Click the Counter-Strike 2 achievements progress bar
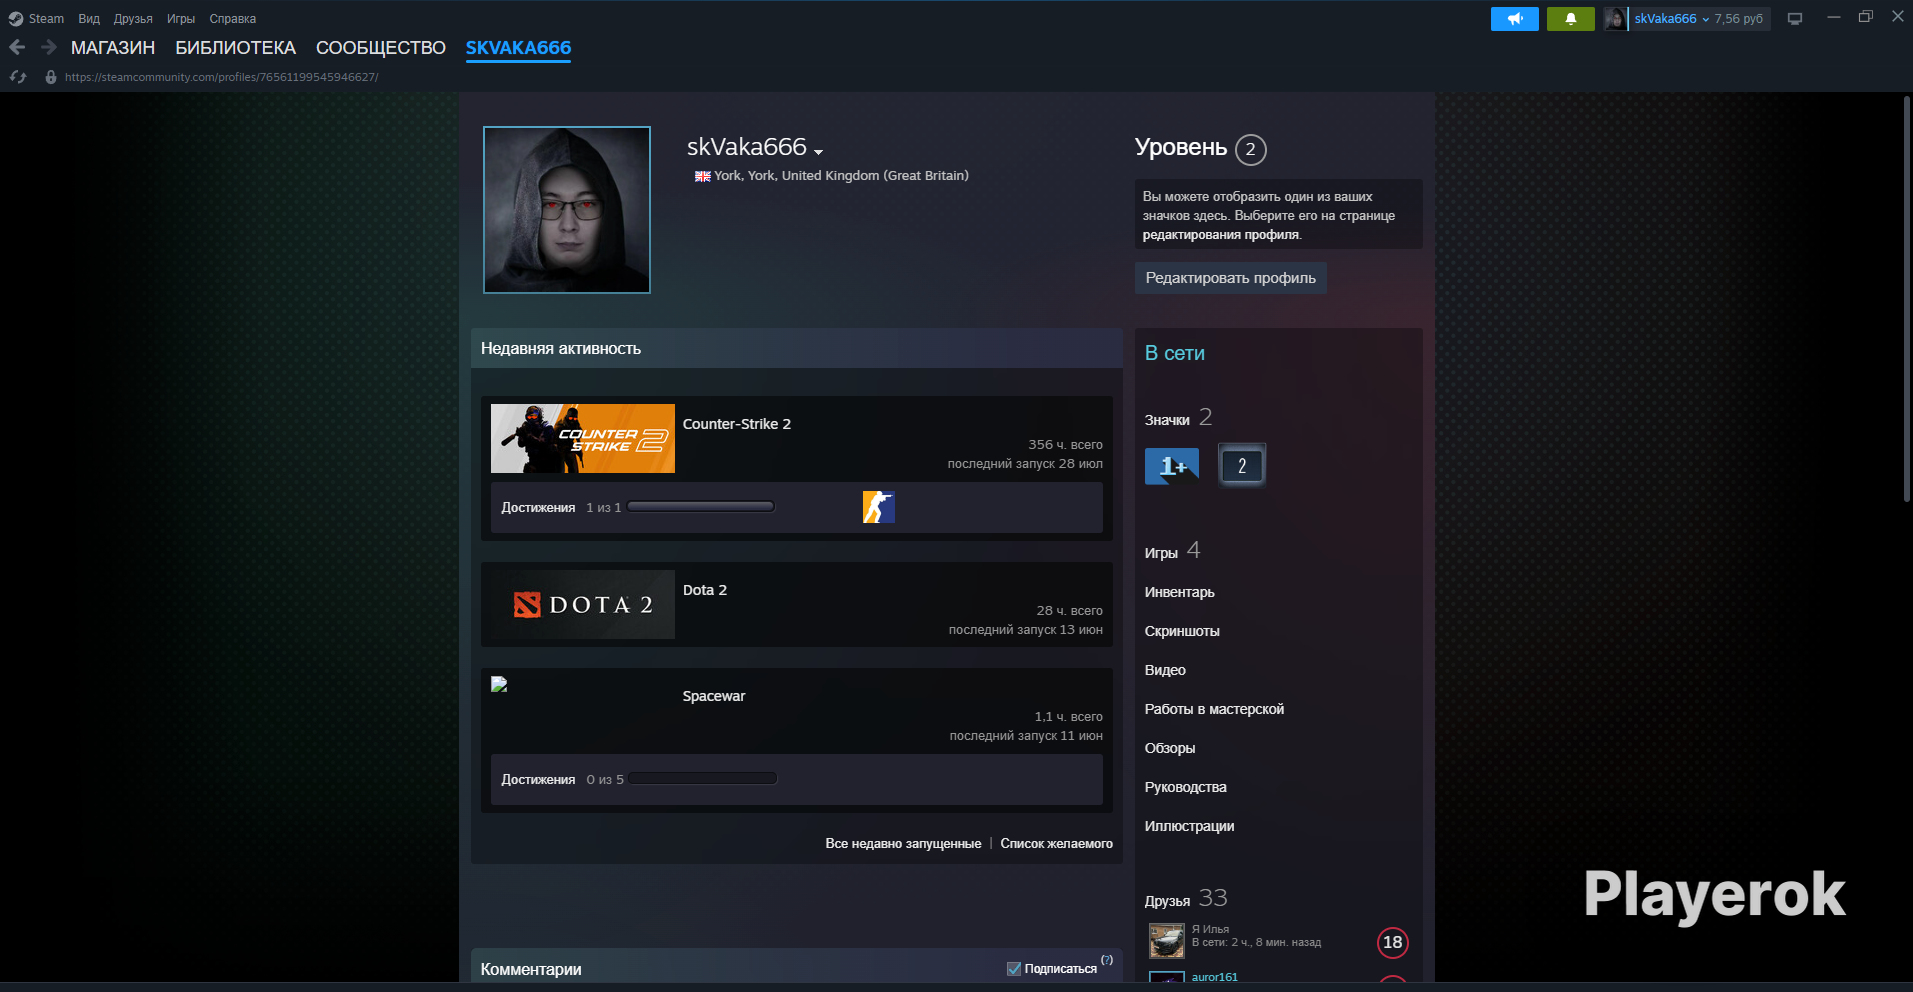Screen dimensions: 1913x992 [x=701, y=507]
